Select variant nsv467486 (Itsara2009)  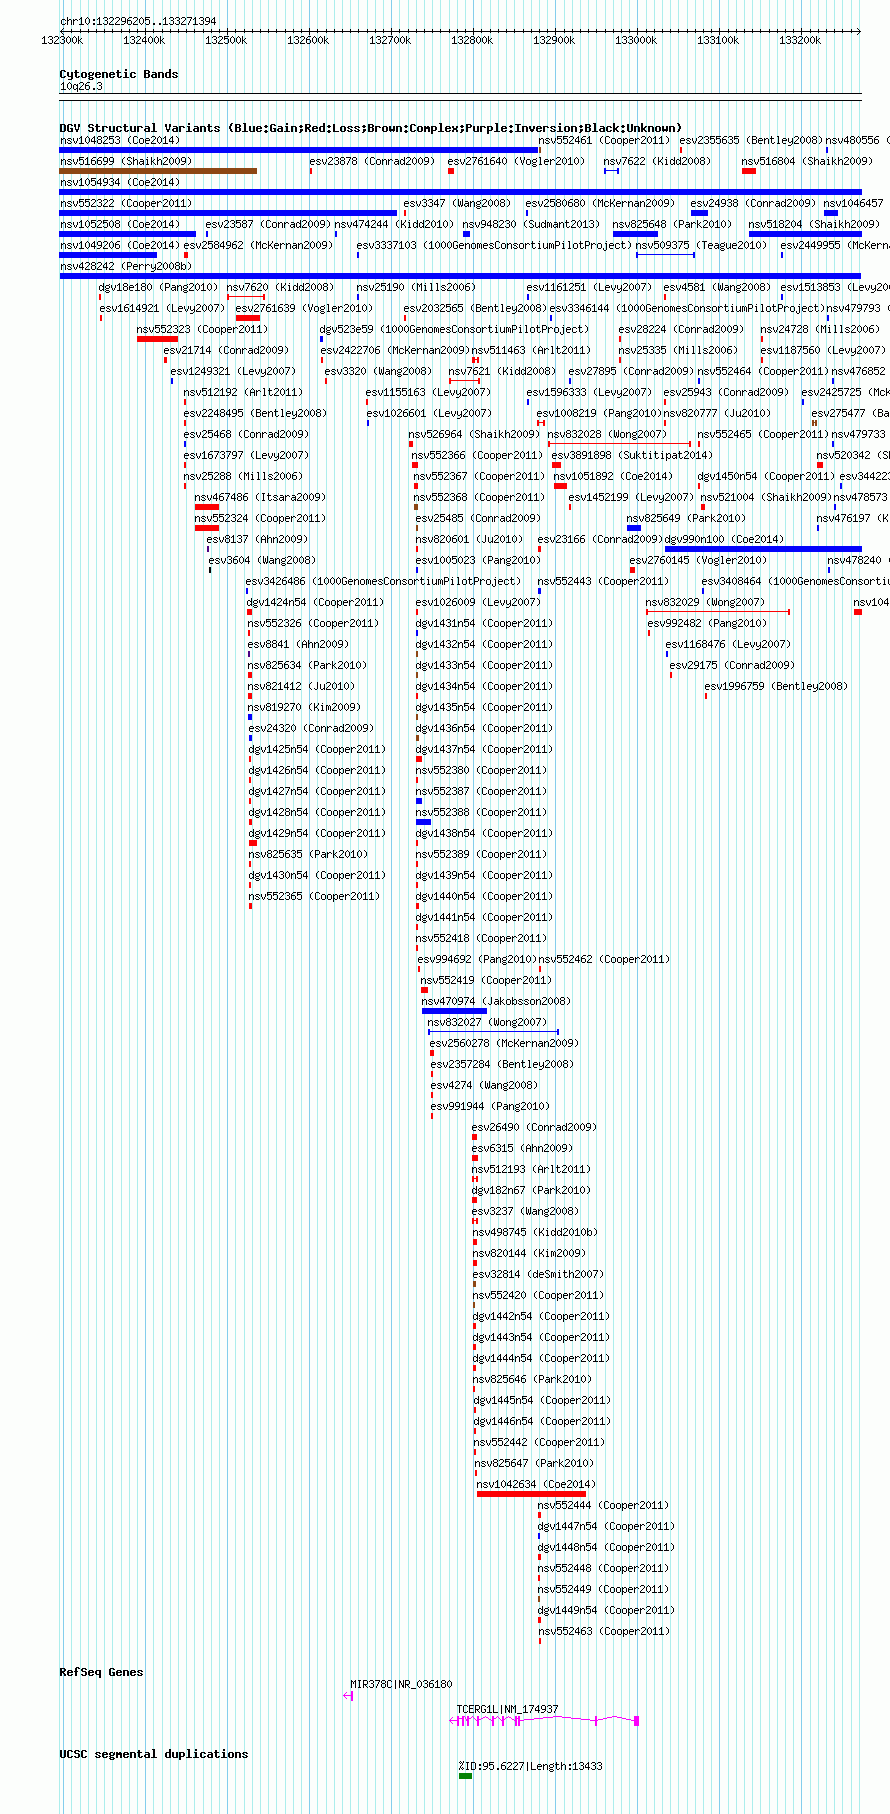point(260,497)
